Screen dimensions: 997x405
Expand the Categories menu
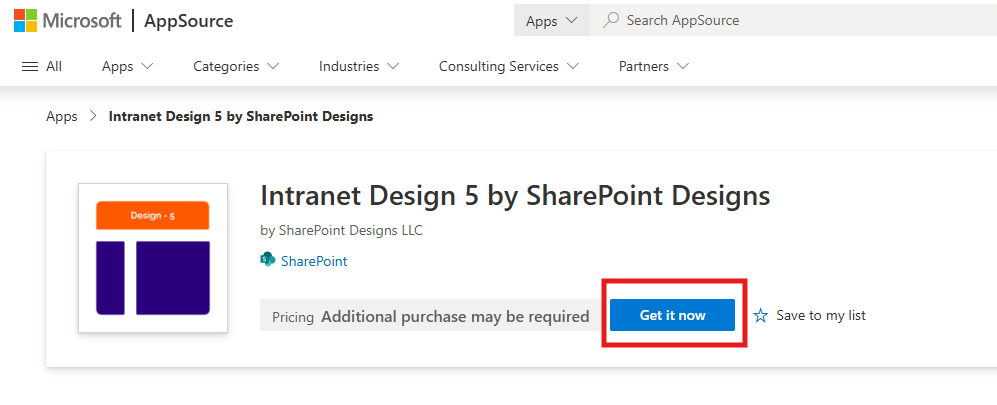tap(236, 66)
